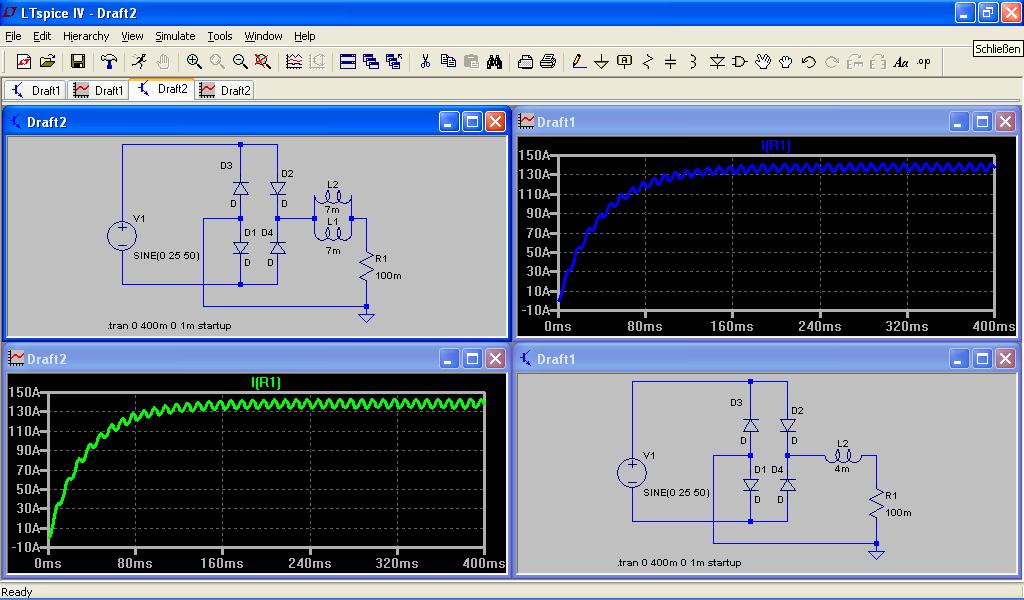Select the Diode component tool

[x=717, y=62]
